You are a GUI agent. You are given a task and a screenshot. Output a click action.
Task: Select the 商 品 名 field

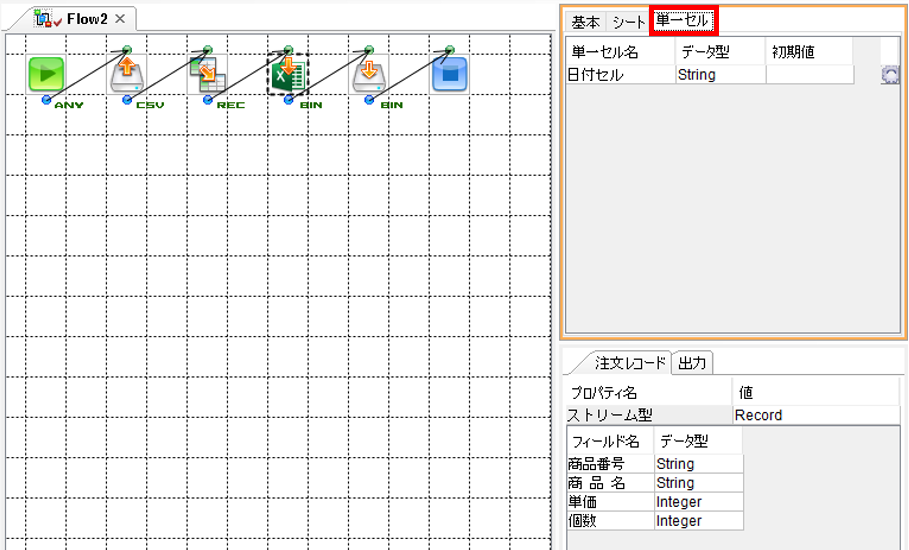pyautogui.click(x=610, y=483)
